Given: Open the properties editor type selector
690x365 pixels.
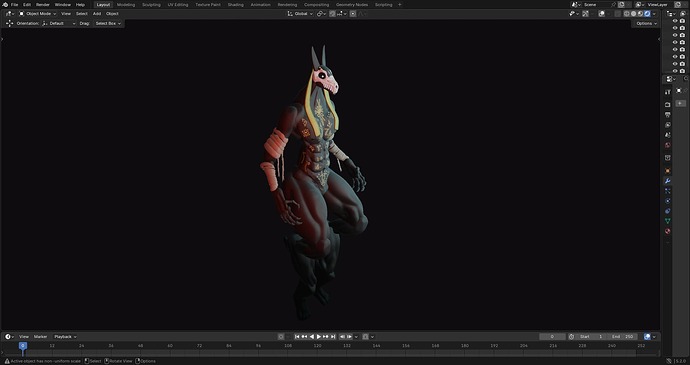Looking at the screenshot, I should pos(671,79).
